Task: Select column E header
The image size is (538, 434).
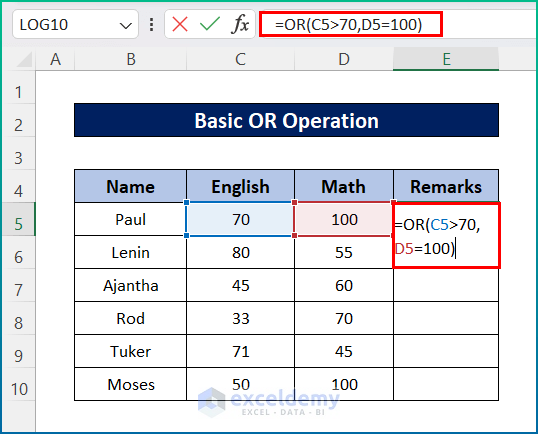Action: click(446, 59)
